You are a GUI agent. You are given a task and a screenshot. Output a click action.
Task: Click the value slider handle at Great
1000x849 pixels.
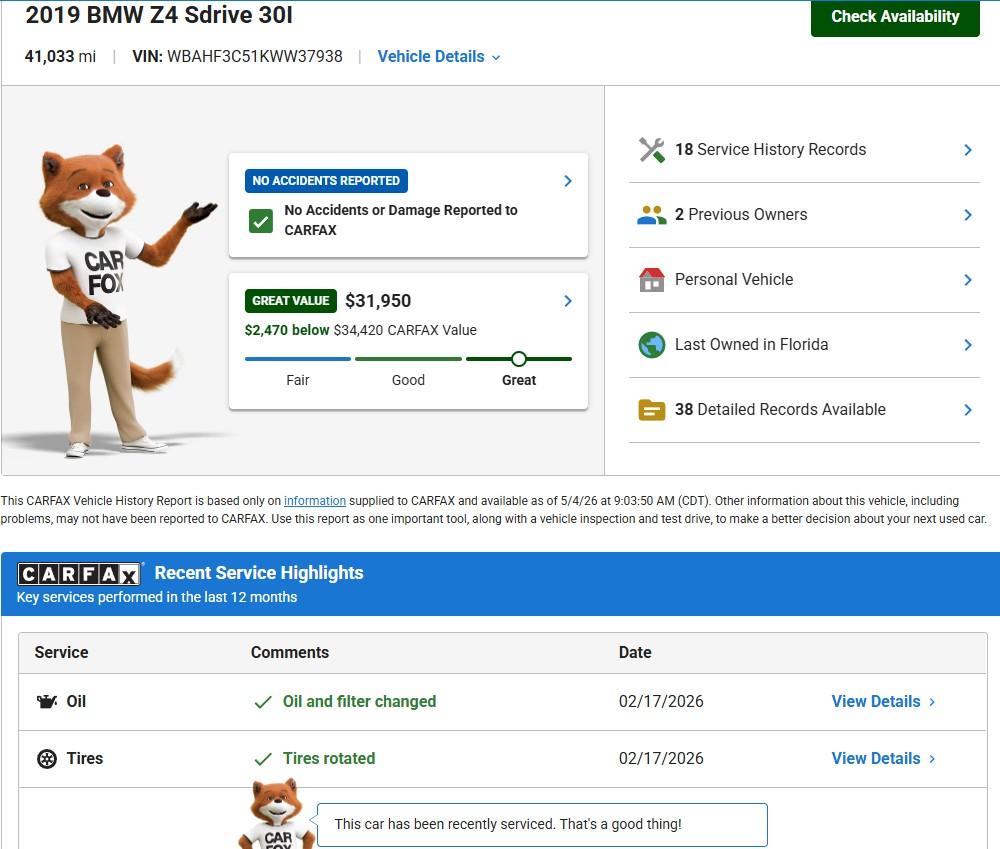(519, 359)
